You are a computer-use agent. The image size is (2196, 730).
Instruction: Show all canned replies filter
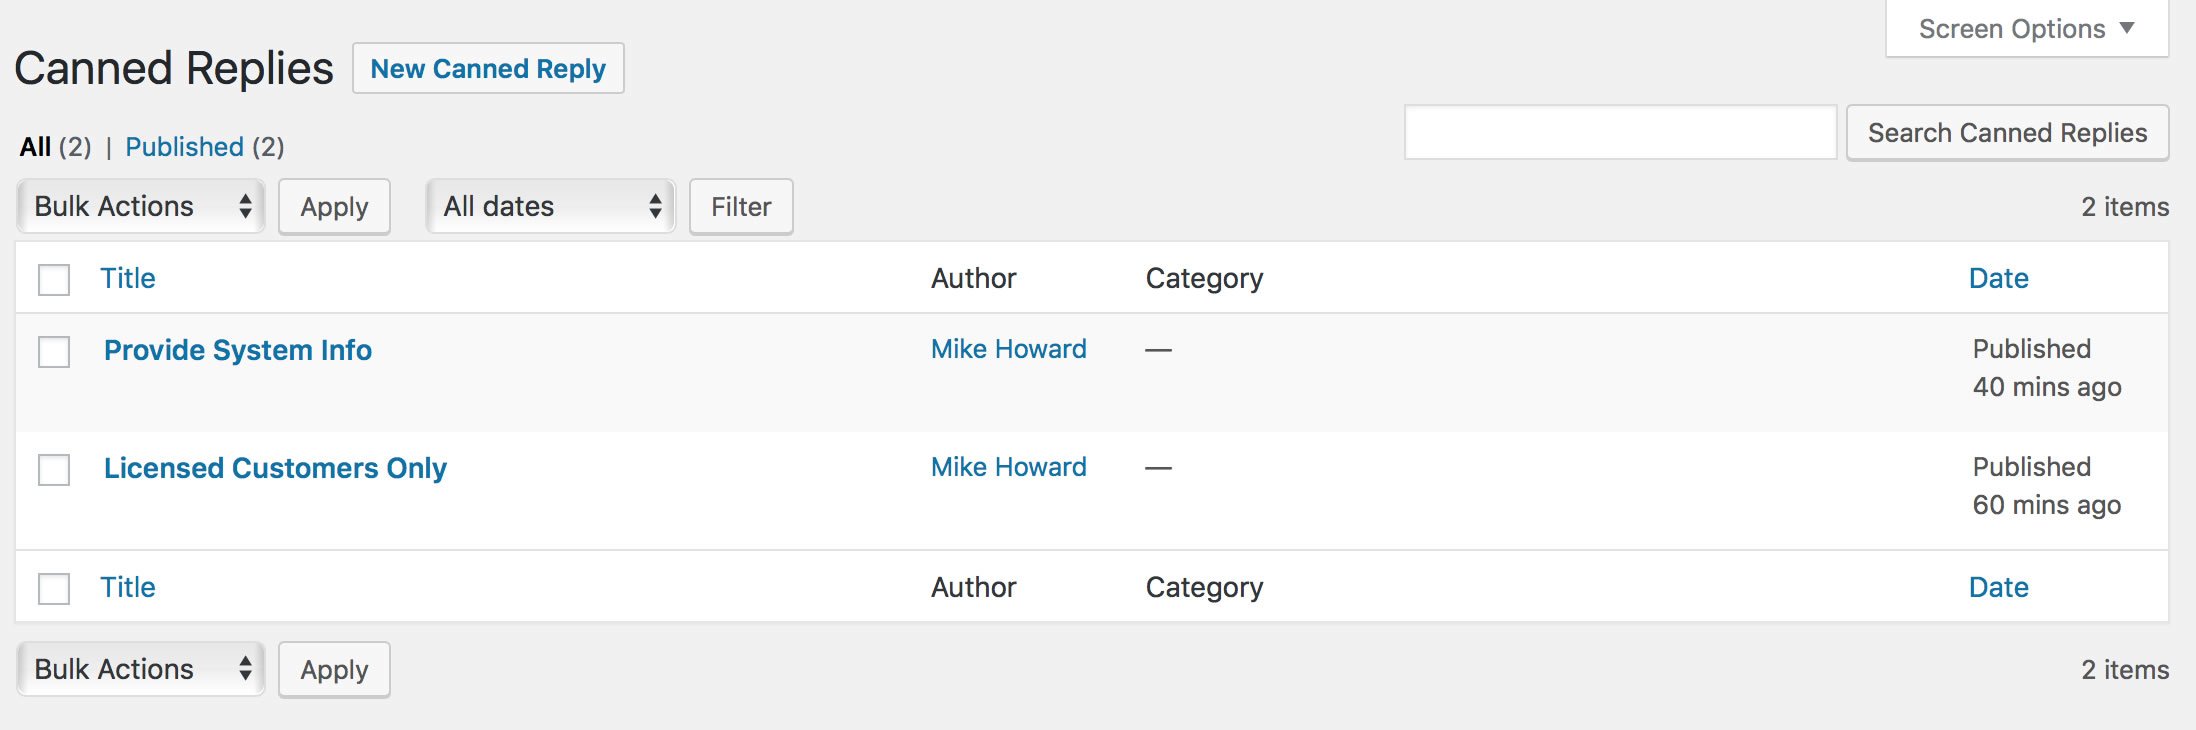tap(35, 147)
